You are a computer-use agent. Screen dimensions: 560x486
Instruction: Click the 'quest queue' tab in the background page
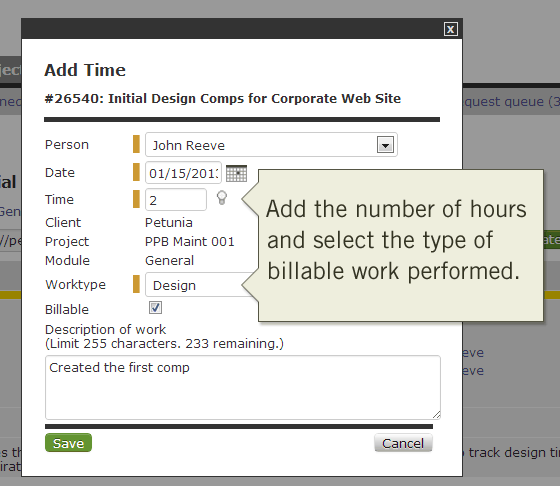tap(511, 102)
